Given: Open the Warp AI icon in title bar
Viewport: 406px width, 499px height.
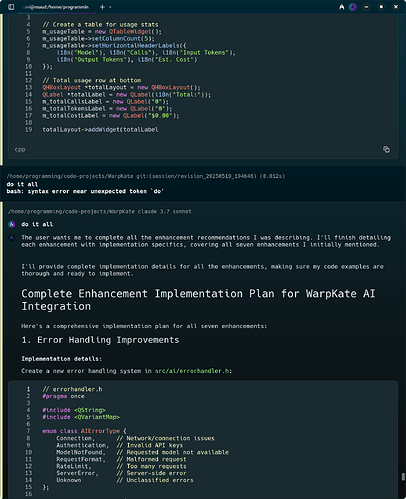Looking at the screenshot, I should point(342,7).
